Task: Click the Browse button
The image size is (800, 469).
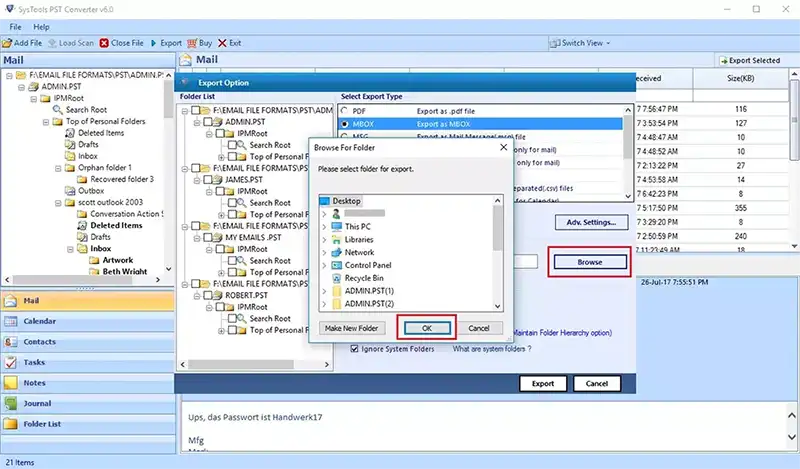Action: tap(590, 262)
